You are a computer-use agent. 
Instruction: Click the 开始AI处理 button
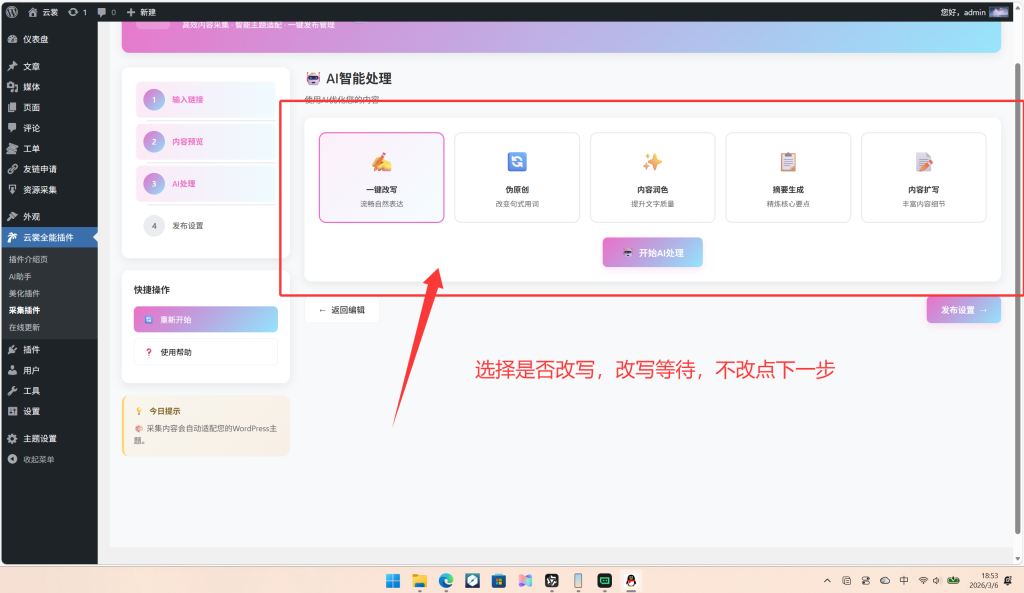pyautogui.click(x=652, y=252)
